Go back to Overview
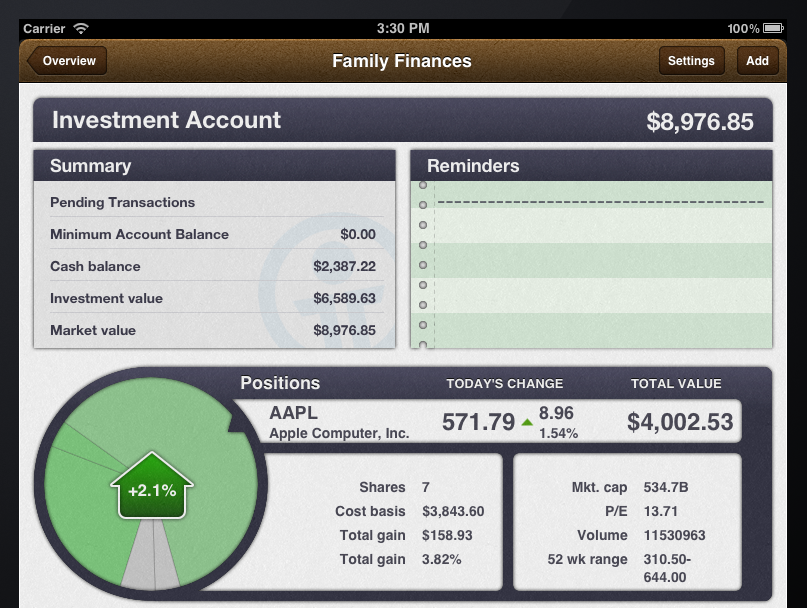Image resolution: width=807 pixels, height=608 pixels. [x=67, y=61]
